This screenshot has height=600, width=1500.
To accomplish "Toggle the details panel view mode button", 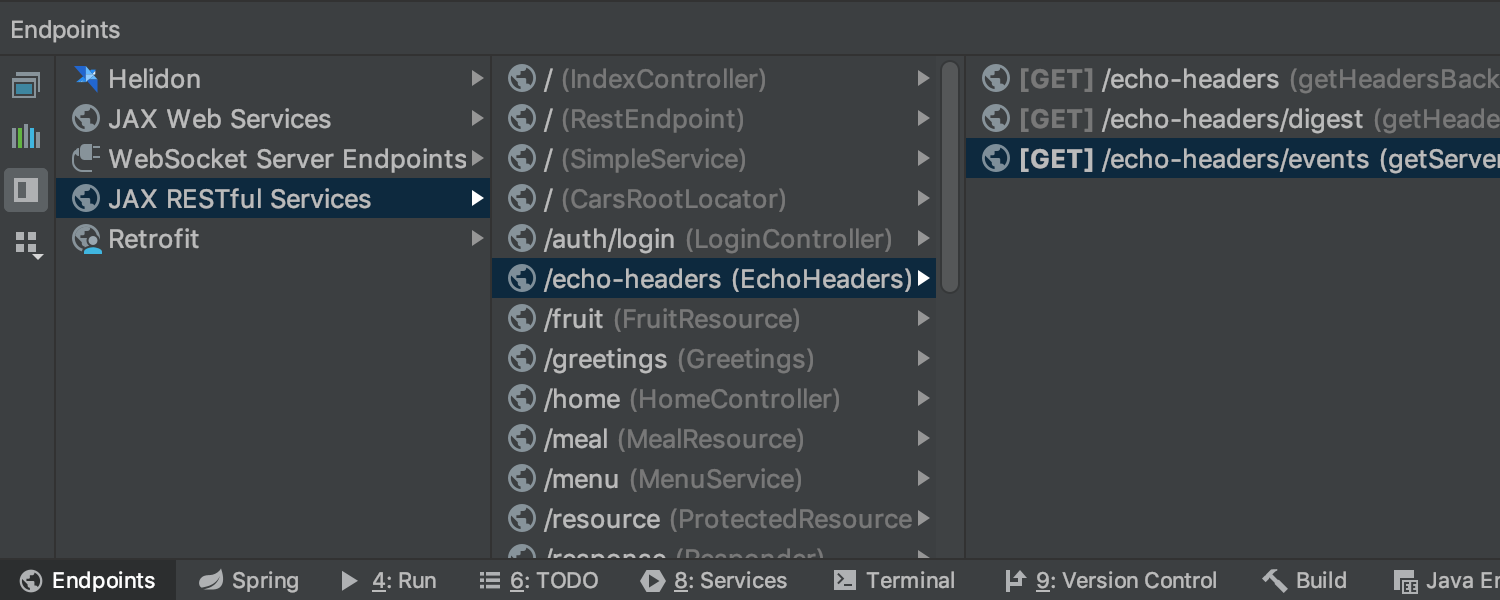I will tap(26, 190).
